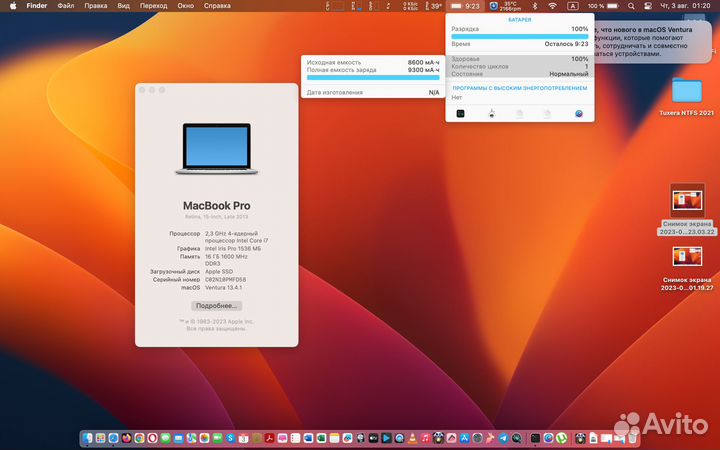Switch the keyboard input source indicator
The width and height of the screenshot is (720, 450).
pyautogui.click(x=573, y=6)
